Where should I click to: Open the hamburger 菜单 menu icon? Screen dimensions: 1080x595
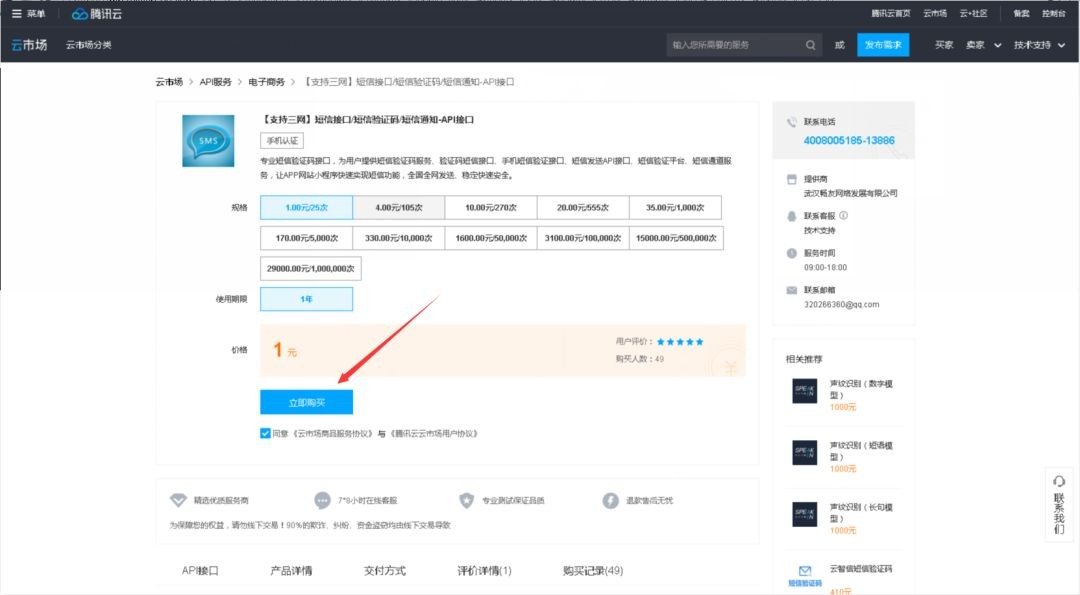click(17, 14)
